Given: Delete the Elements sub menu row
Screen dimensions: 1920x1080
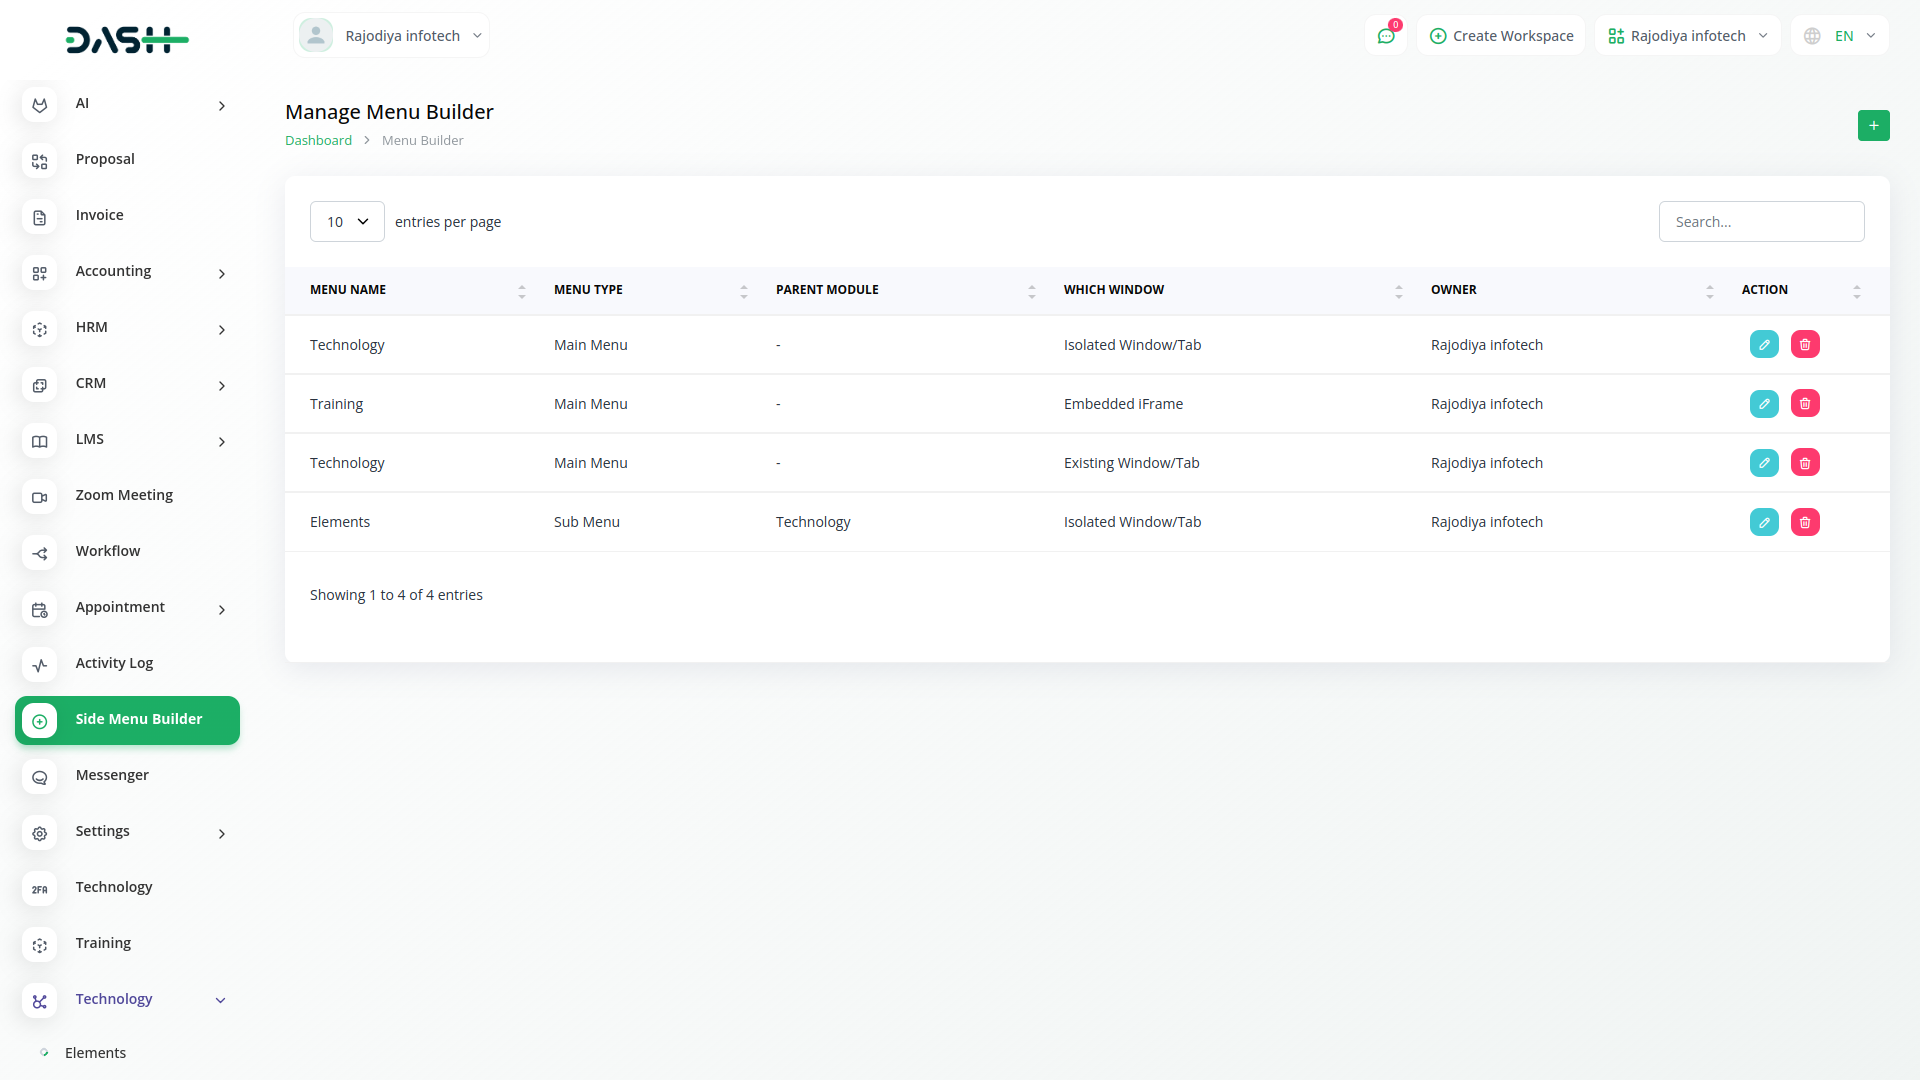Looking at the screenshot, I should point(1805,522).
